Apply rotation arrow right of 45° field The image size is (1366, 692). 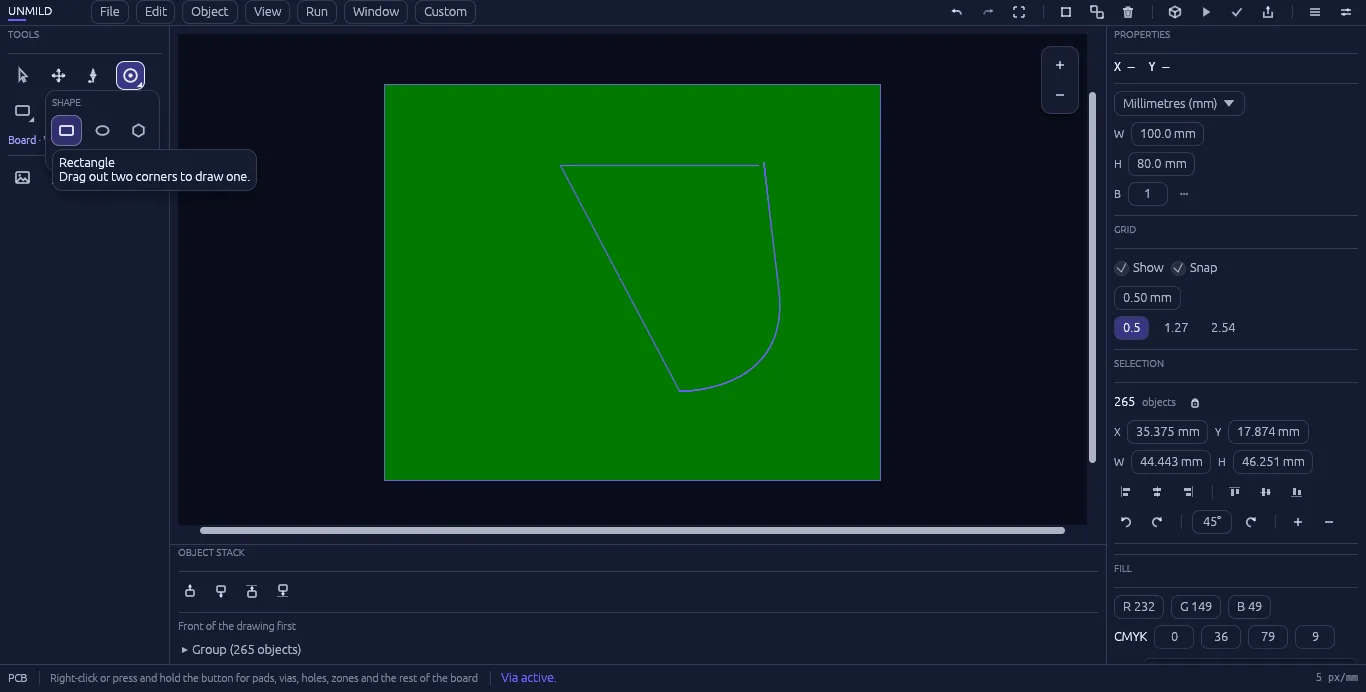pos(1251,522)
